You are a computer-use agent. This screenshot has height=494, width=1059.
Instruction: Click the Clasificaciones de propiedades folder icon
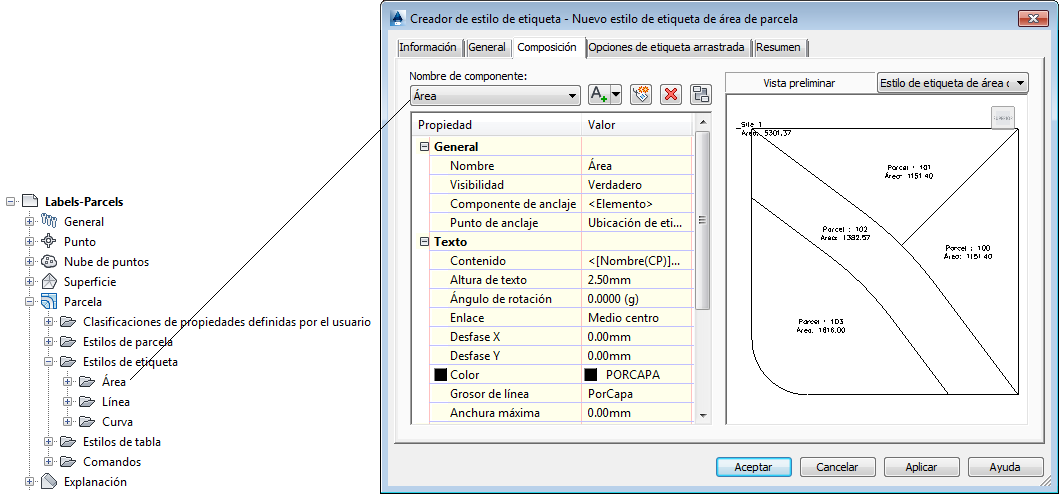(x=68, y=322)
